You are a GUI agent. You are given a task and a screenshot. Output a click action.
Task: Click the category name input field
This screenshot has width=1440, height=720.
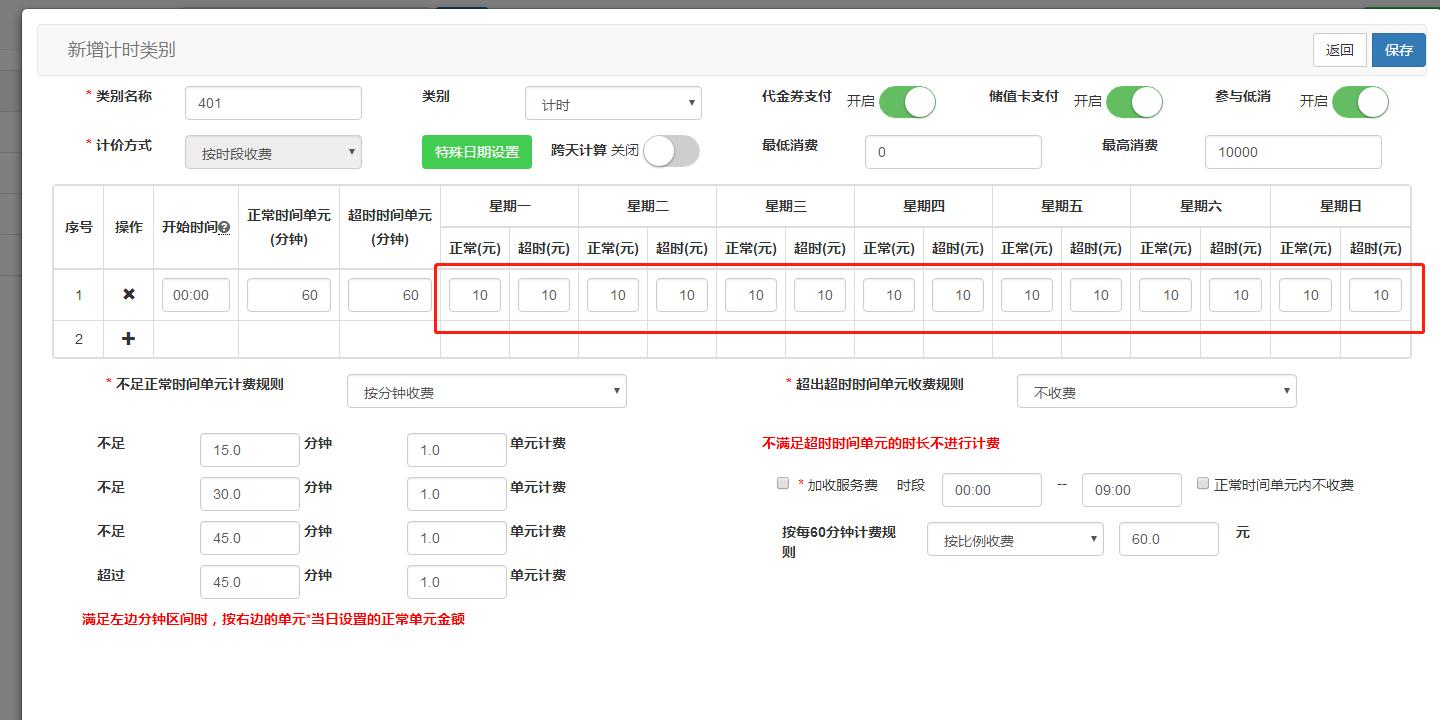[273, 103]
